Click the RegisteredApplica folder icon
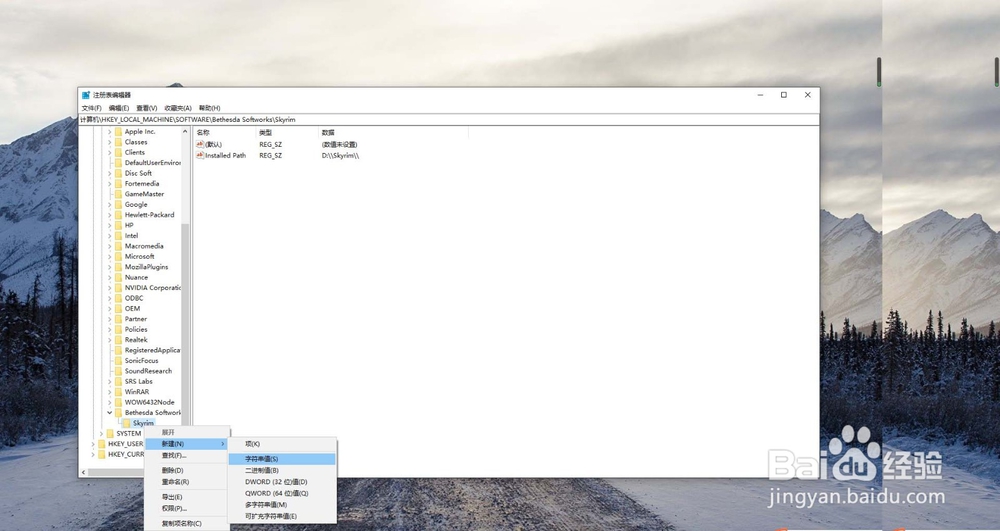The width and height of the screenshot is (1000, 531). coord(119,350)
